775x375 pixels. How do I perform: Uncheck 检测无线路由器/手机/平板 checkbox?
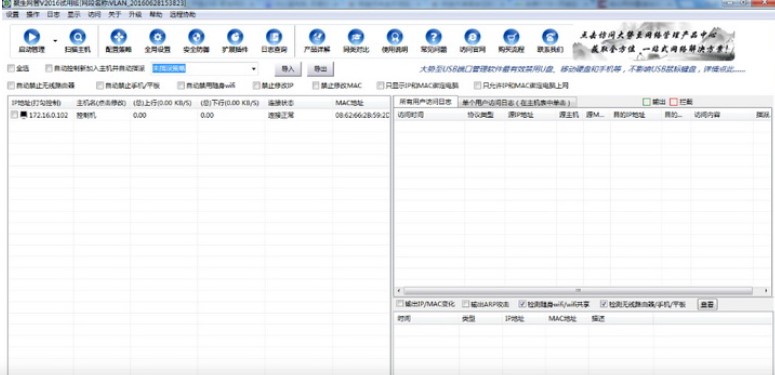point(603,304)
